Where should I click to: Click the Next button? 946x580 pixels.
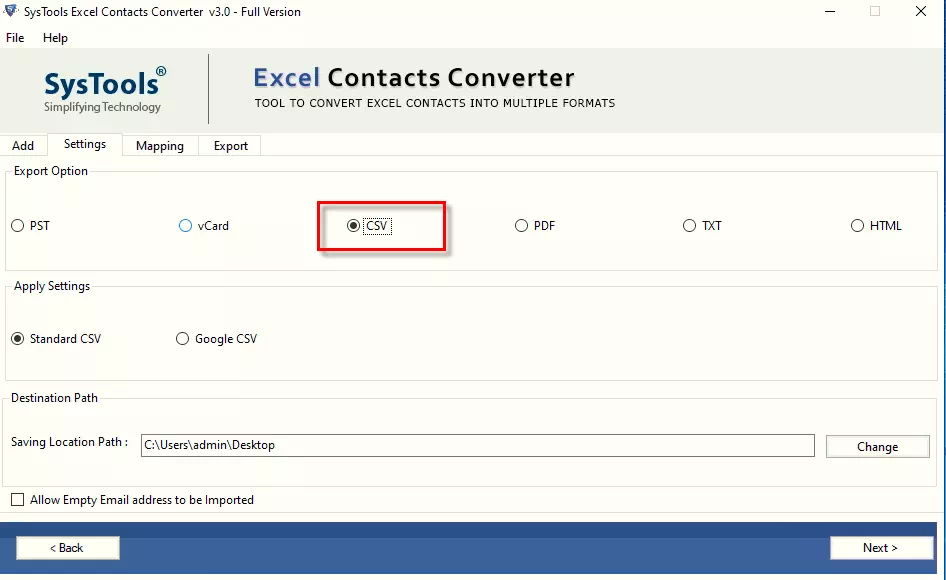(x=881, y=548)
